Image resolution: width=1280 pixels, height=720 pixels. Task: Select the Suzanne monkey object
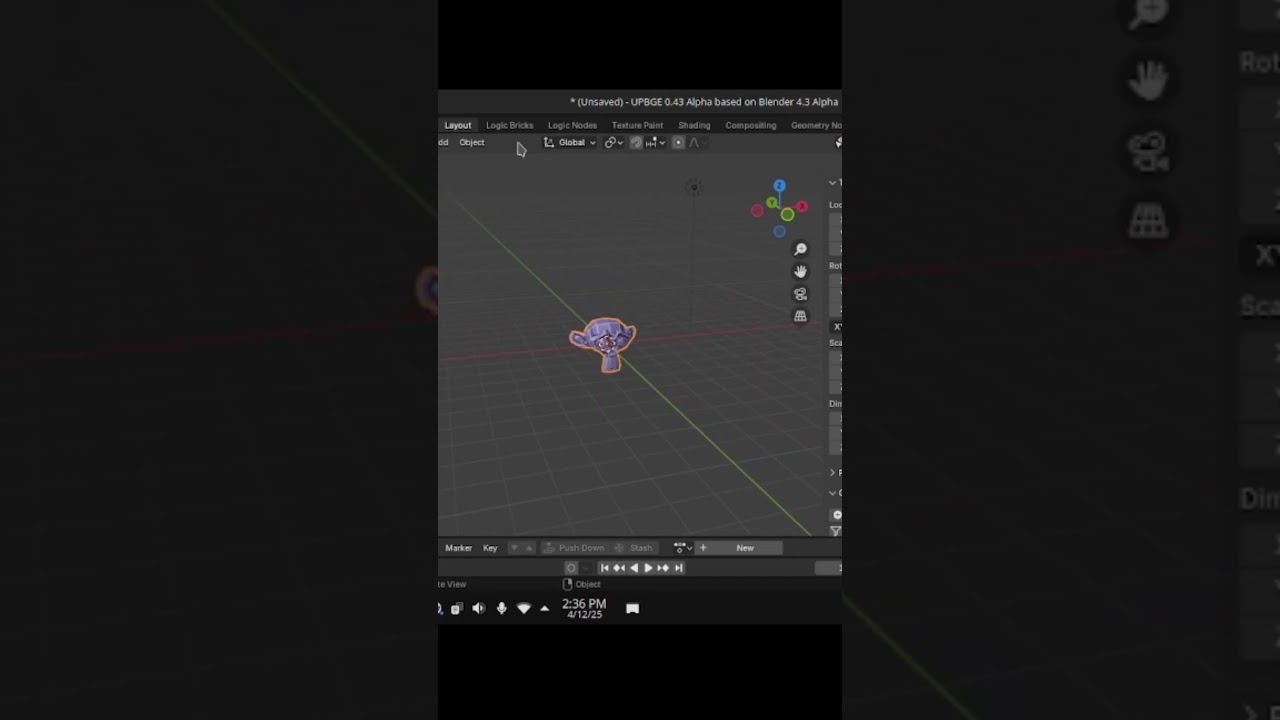[x=603, y=344]
